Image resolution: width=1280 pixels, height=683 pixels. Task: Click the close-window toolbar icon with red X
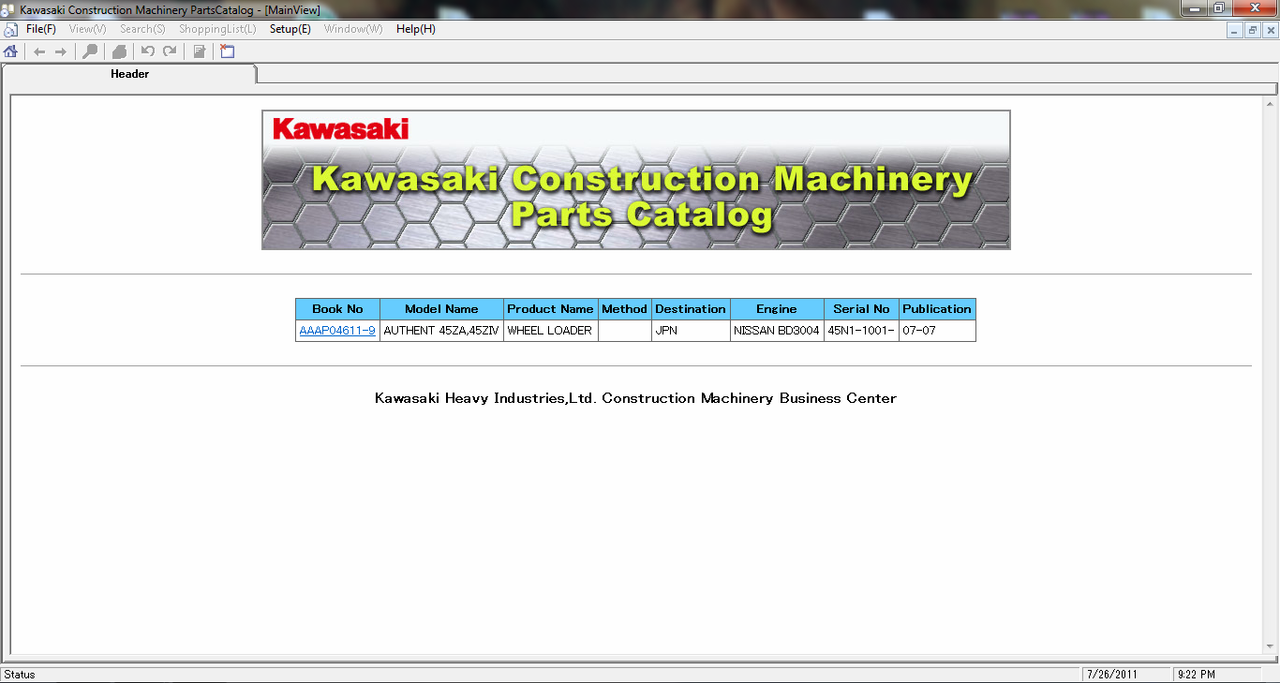227,51
